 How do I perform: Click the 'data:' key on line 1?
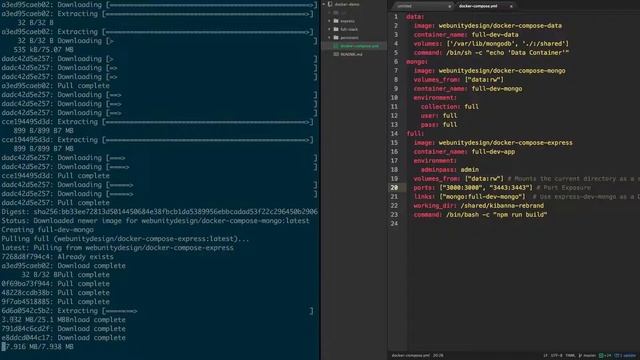(x=415, y=17)
